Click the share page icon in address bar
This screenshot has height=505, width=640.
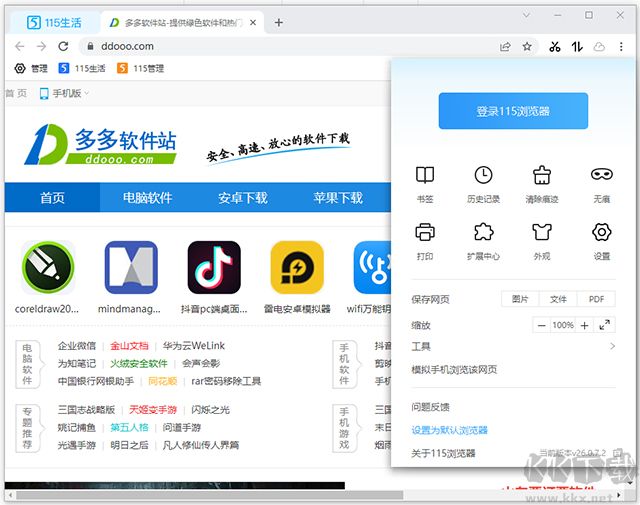[505, 47]
